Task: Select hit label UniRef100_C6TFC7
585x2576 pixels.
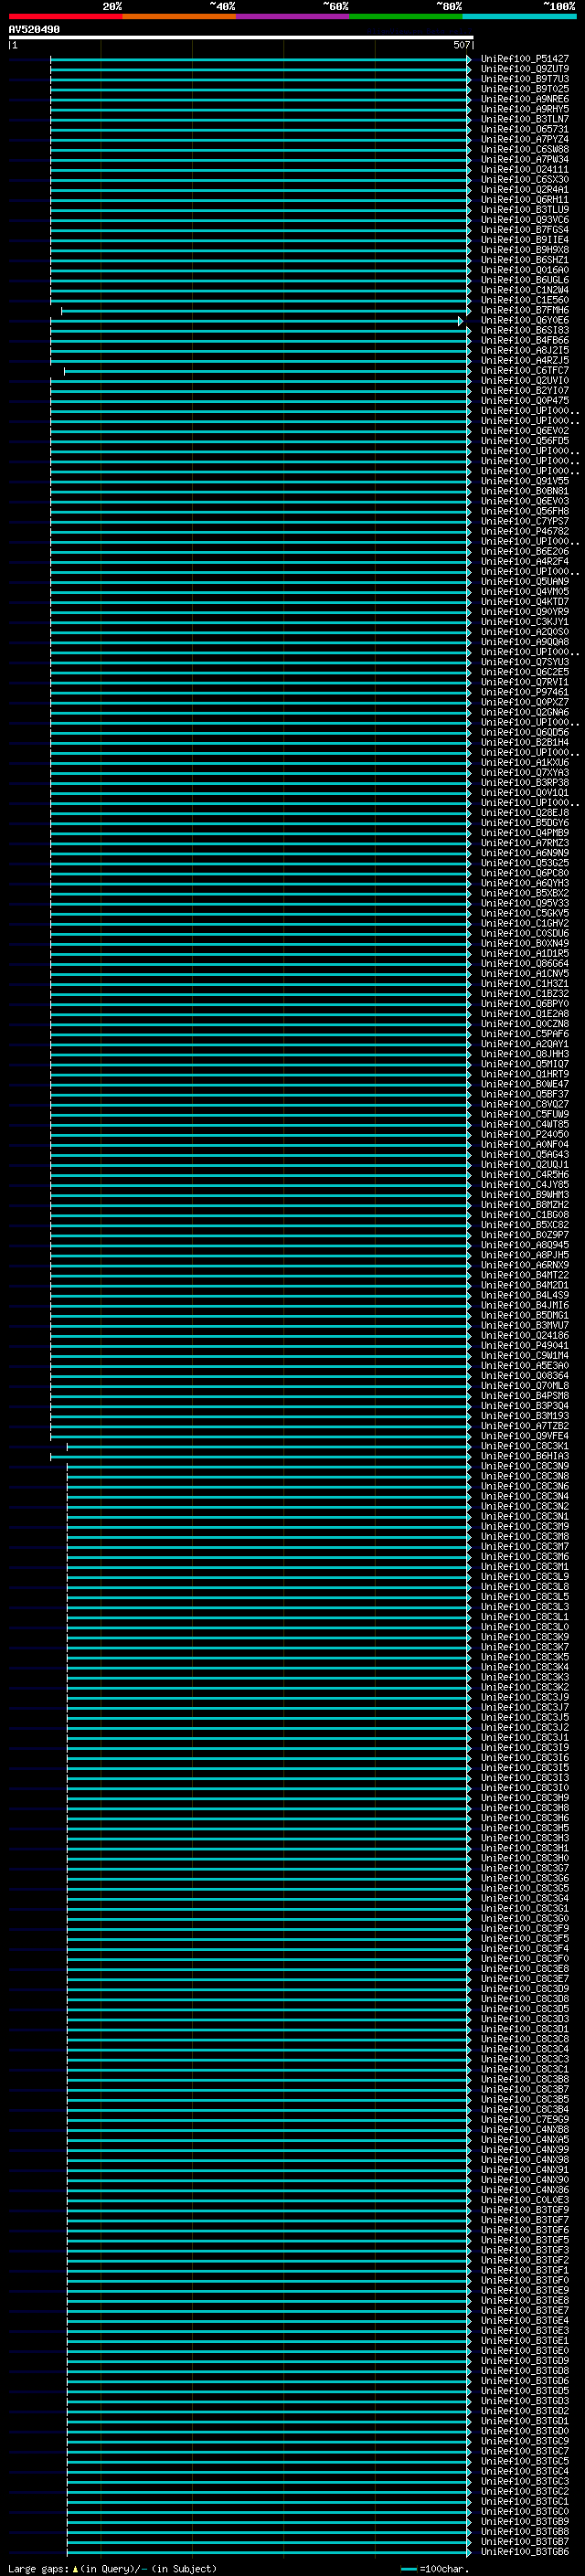Action: (525, 370)
